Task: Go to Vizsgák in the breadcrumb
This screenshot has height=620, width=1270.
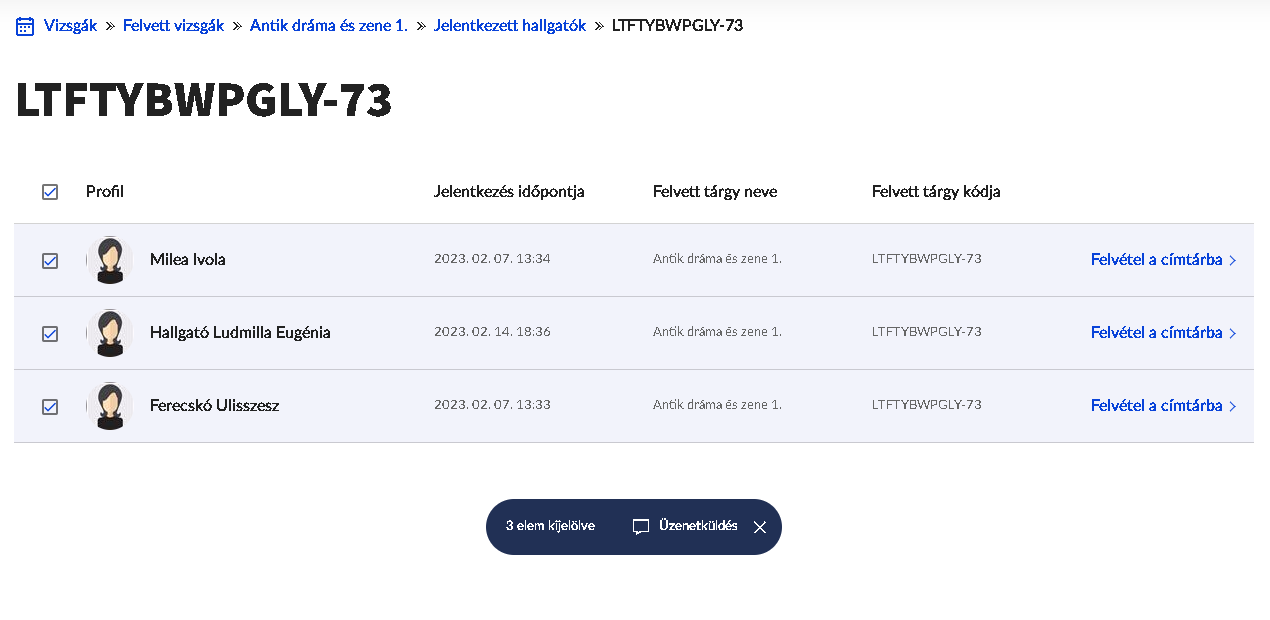Action: pyautogui.click(x=70, y=26)
